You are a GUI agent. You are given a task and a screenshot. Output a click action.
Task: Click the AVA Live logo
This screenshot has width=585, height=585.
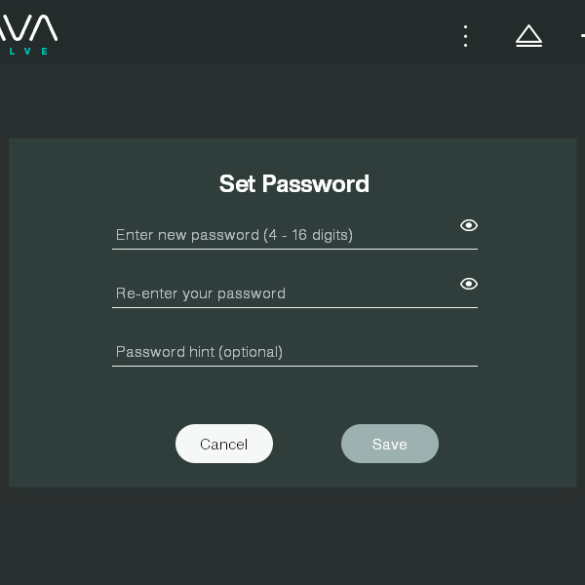point(27,35)
